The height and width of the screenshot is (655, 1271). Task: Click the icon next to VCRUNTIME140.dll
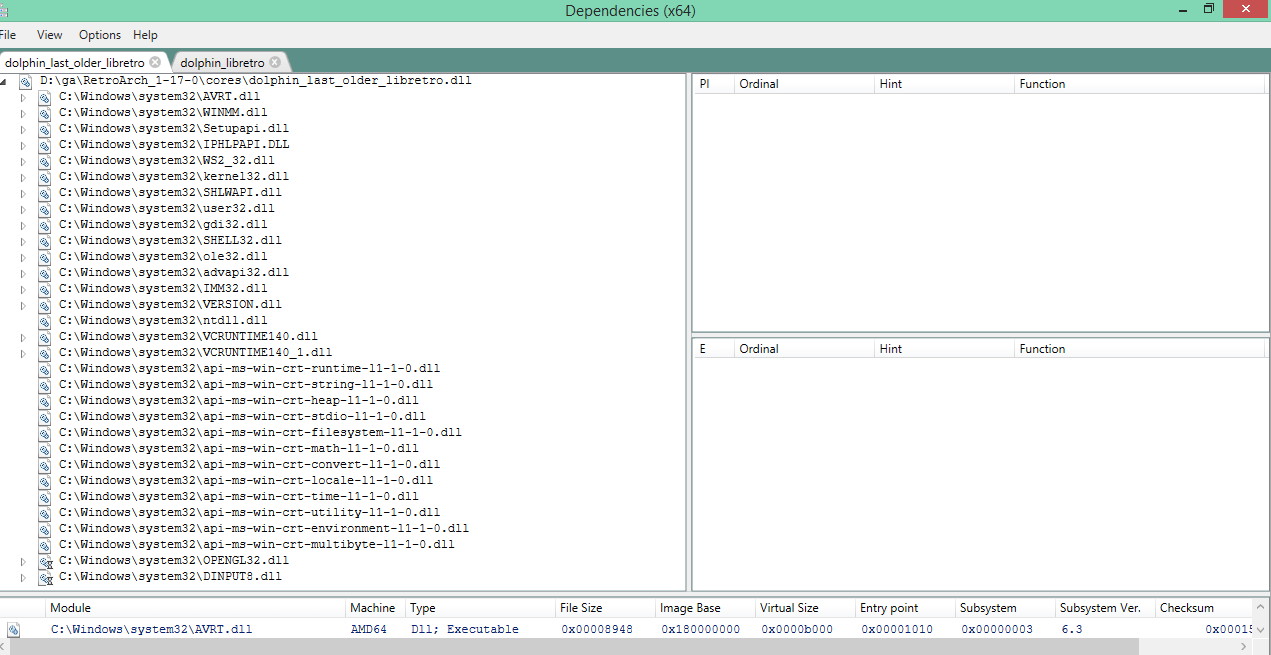(x=45, y=338)
